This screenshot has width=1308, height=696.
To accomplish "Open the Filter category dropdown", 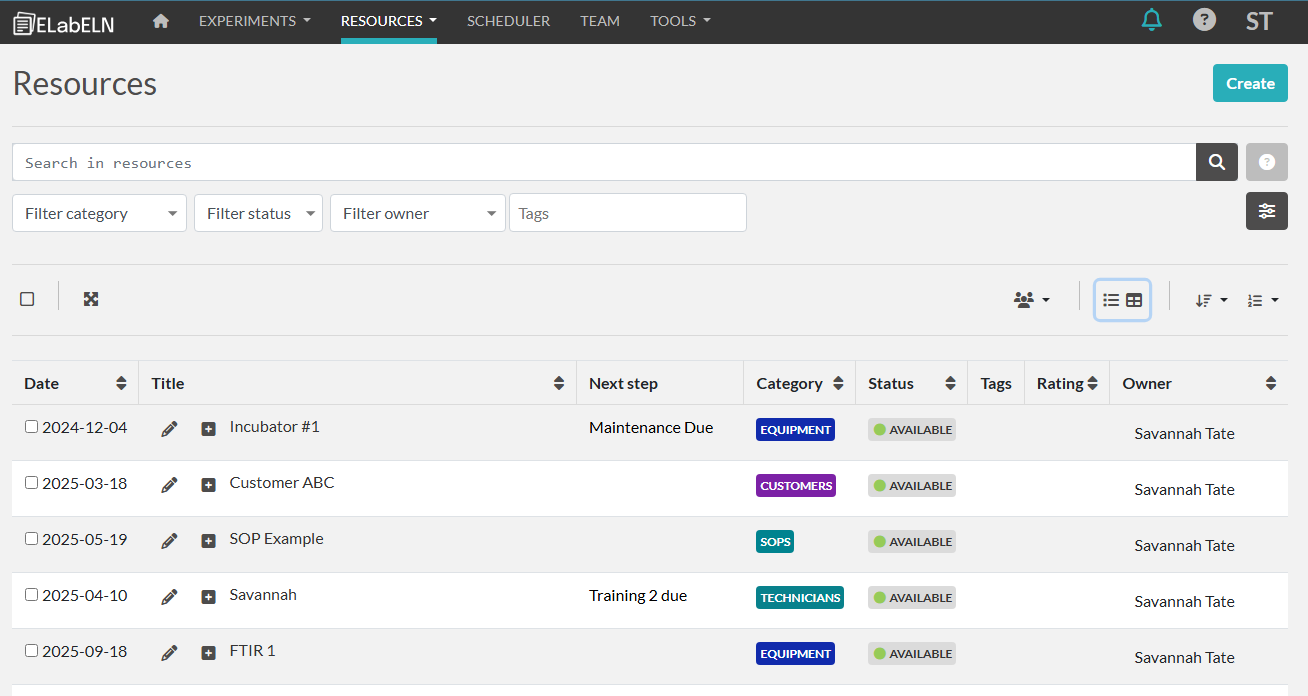I will (x=99, y=213).
